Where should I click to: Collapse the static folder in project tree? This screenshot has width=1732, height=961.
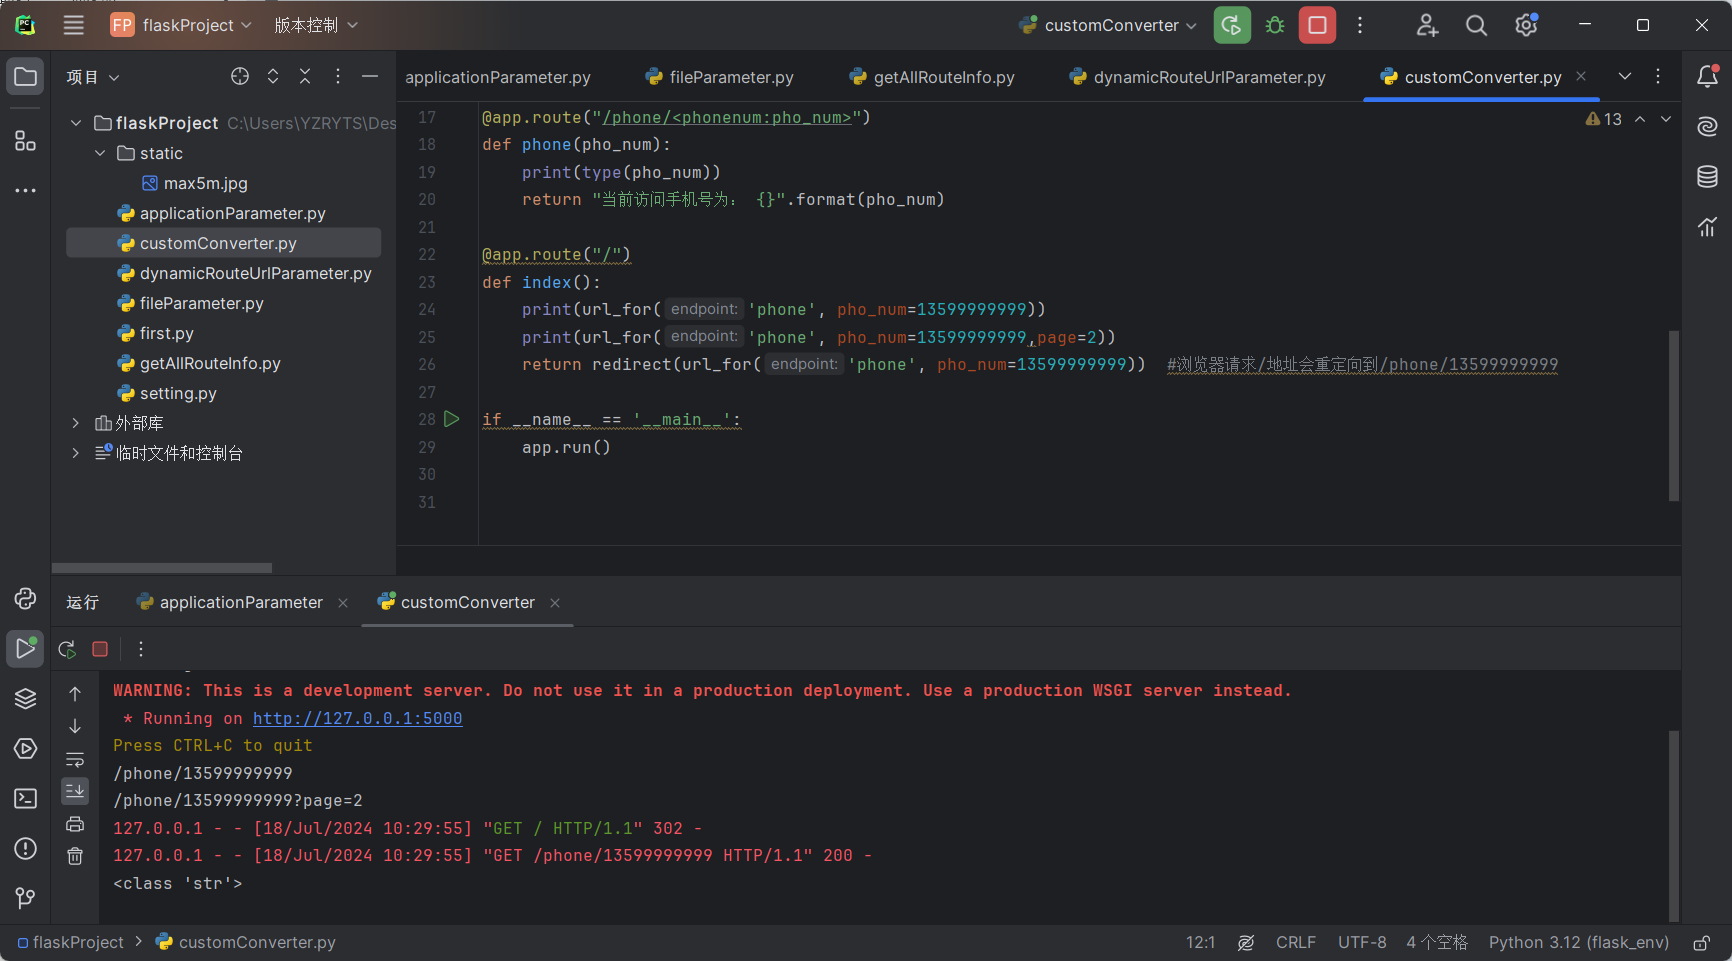(100, 153)
